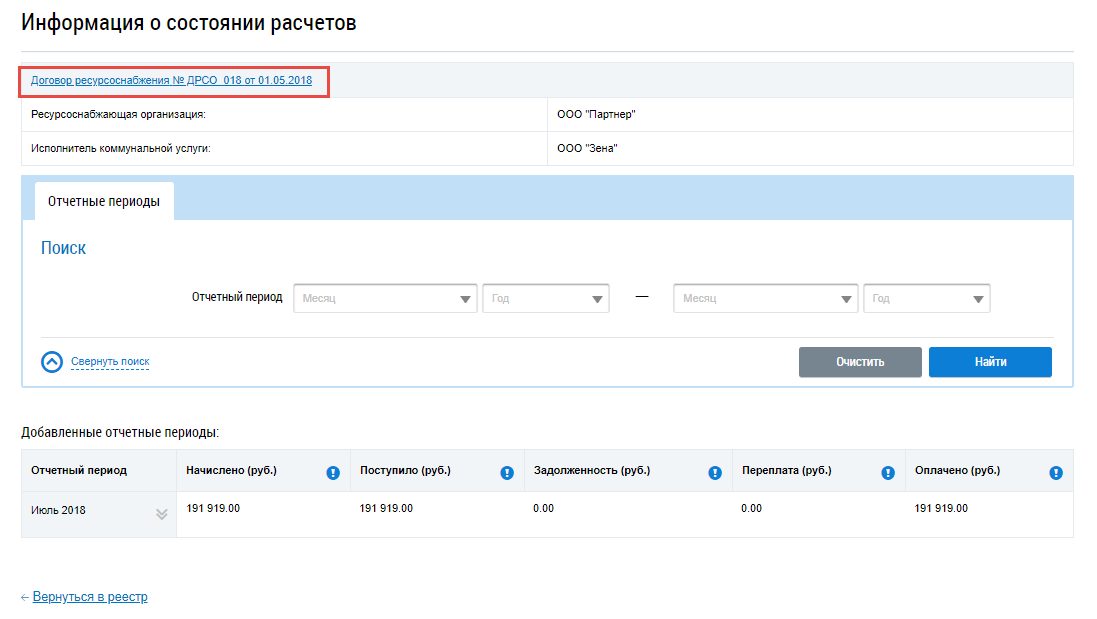Click the Оплачено value 191 919.00 cell
This screenshot has width=1097, height=619.
941,509
